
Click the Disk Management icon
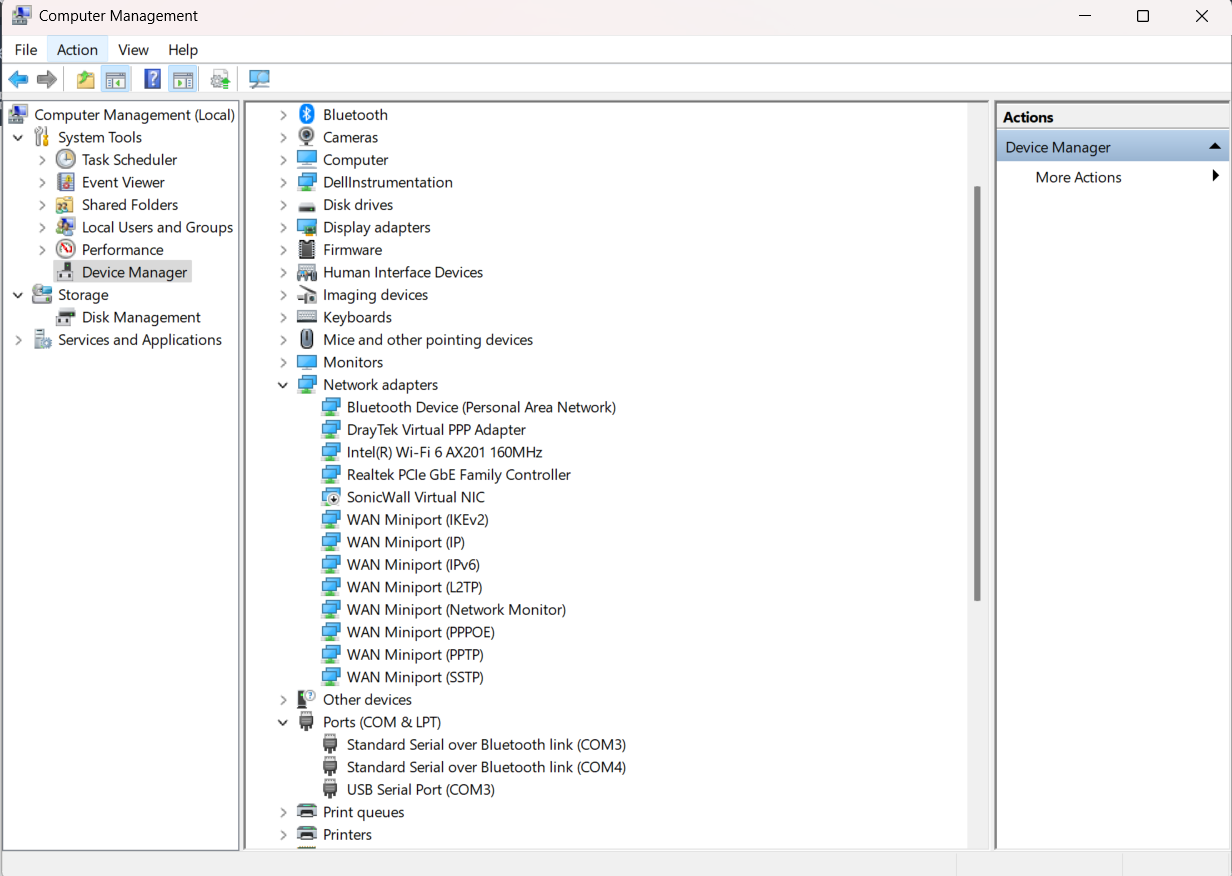point(66,317)
